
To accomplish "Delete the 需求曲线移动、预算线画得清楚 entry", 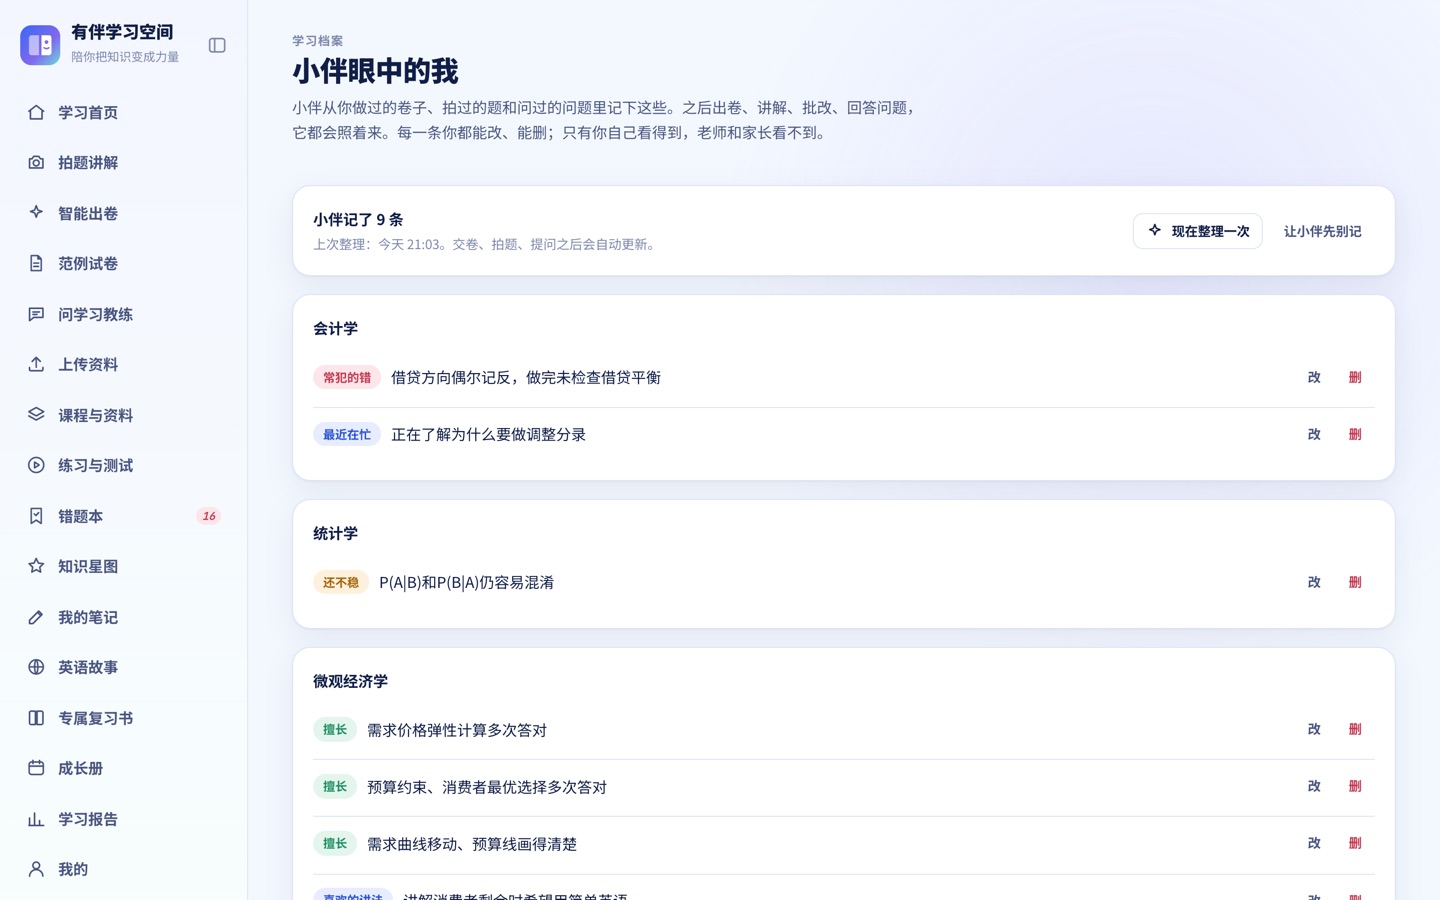I will [1355, 843].
